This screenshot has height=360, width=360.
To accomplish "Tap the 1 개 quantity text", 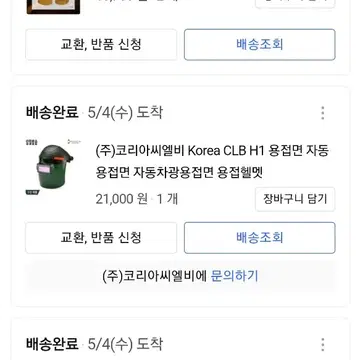I will click(x=167, y=199).
